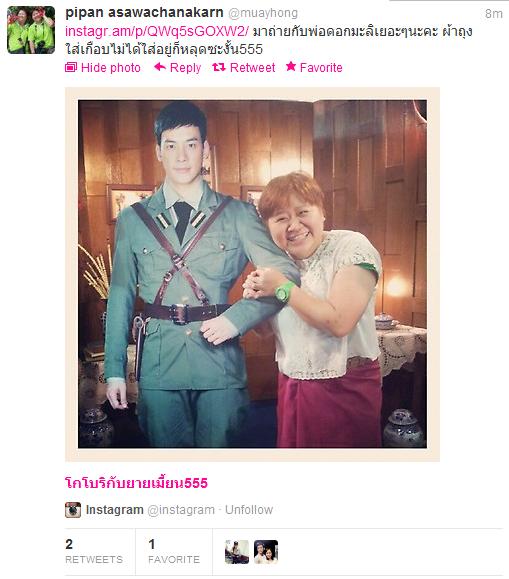The width and height of the screenshot is (509, 579).
Task: Click the Retweet arrows icon
Action: [x=219, y=67]
